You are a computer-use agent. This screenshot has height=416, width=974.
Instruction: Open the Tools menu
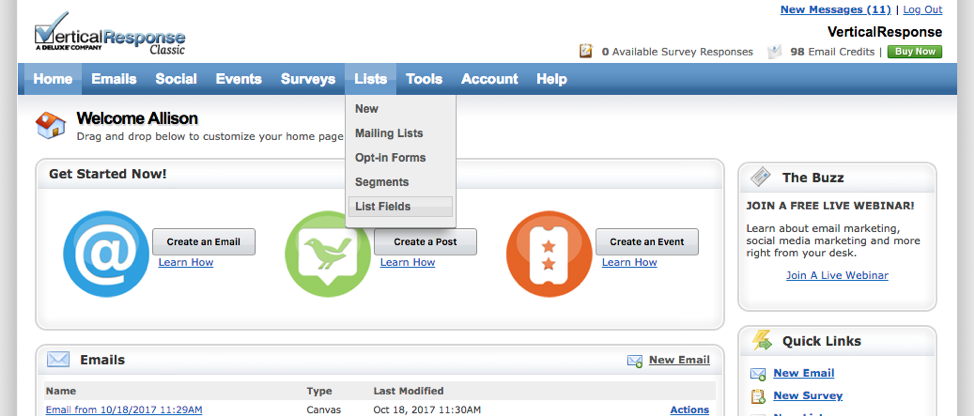tap(424, 79)
